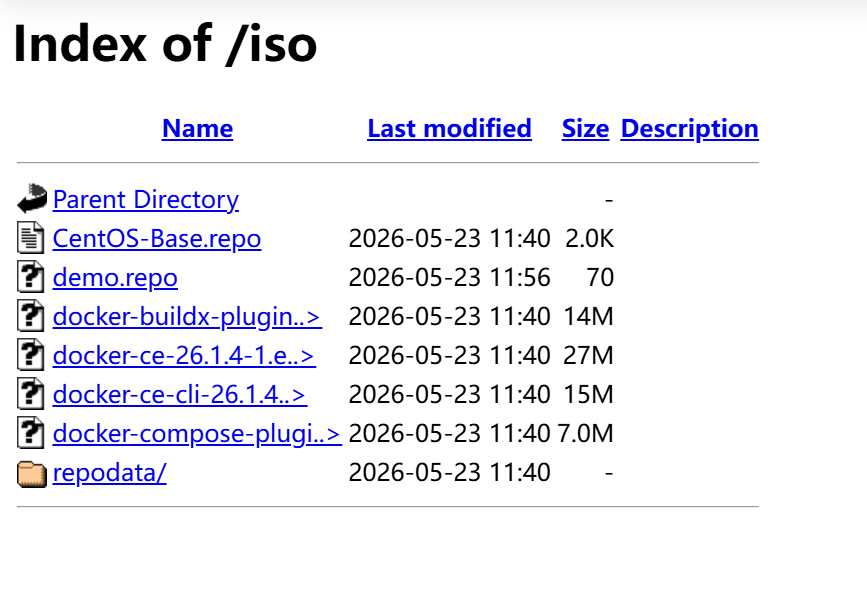Sort the listing by Last modified
Viewport: 867px width, 606px height.
[x=450, y=128]
